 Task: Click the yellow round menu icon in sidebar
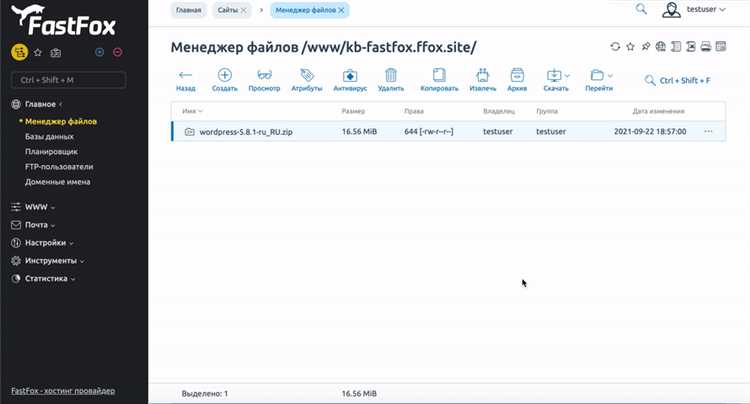pos(19,52)
